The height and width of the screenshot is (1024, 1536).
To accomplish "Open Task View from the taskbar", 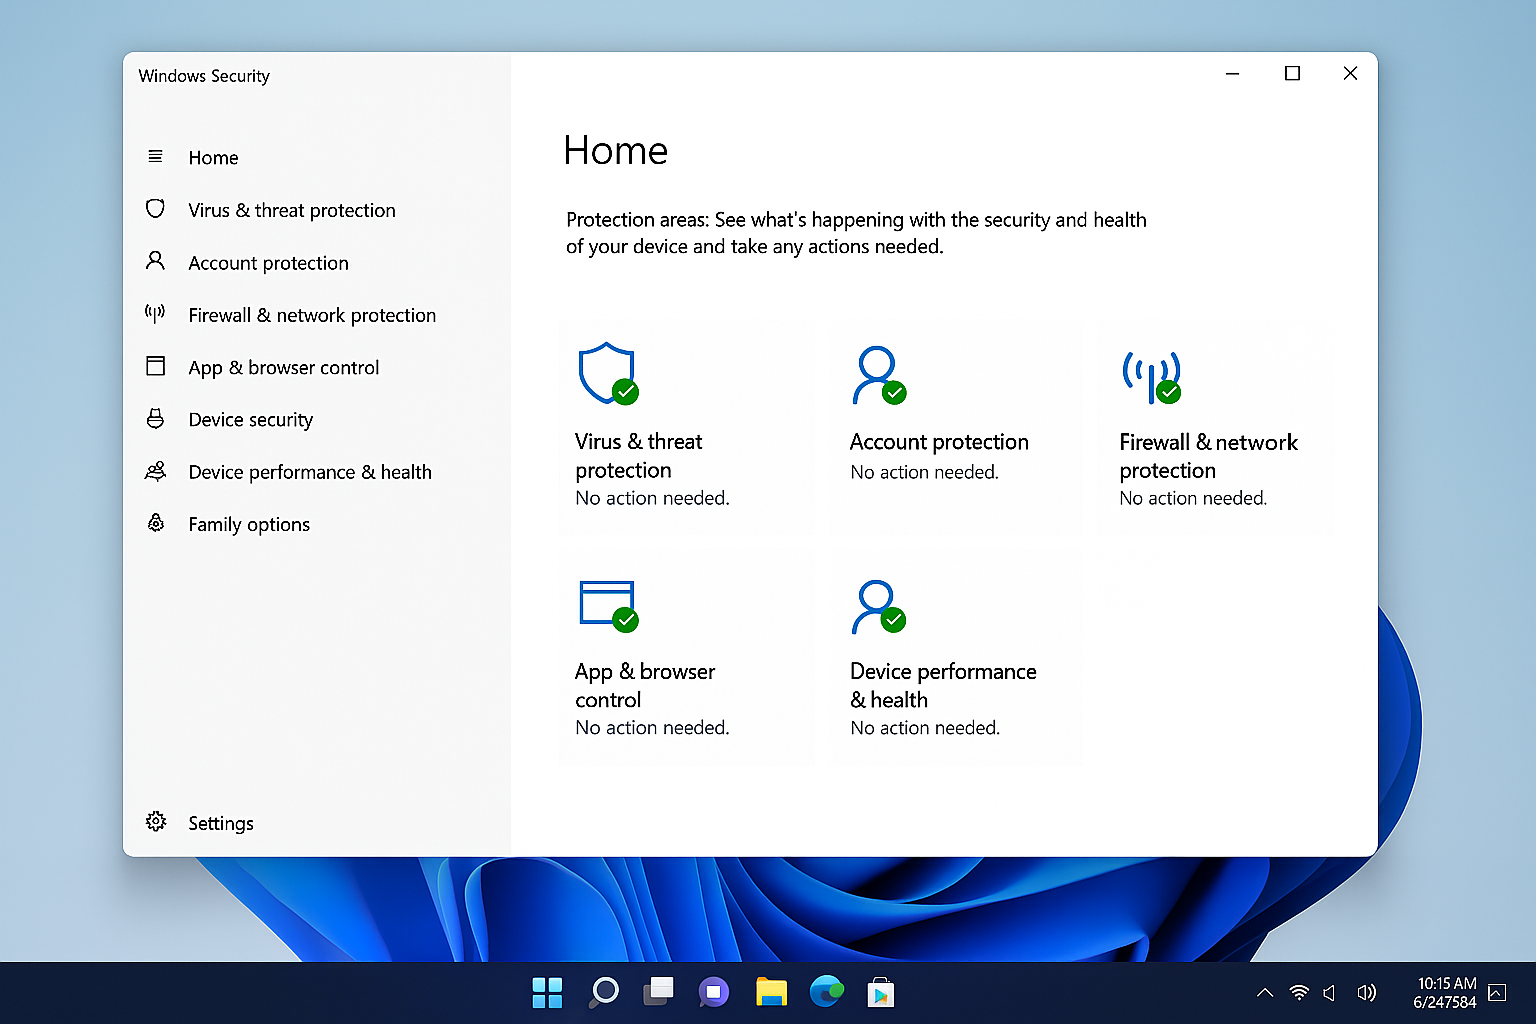I will pos(658,992).
